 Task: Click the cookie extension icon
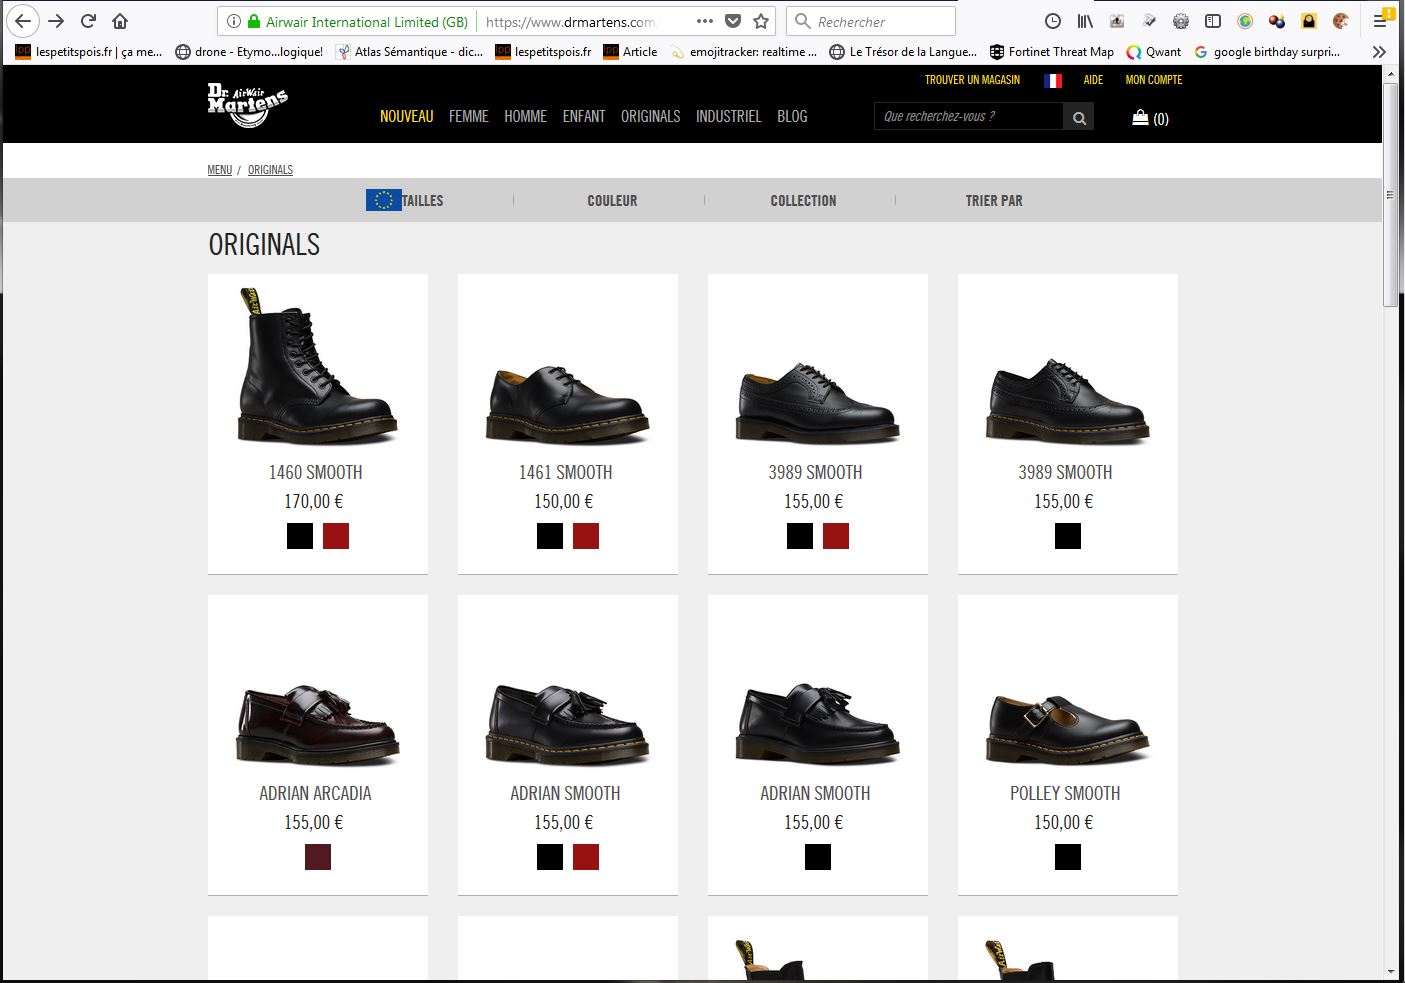1341,21
